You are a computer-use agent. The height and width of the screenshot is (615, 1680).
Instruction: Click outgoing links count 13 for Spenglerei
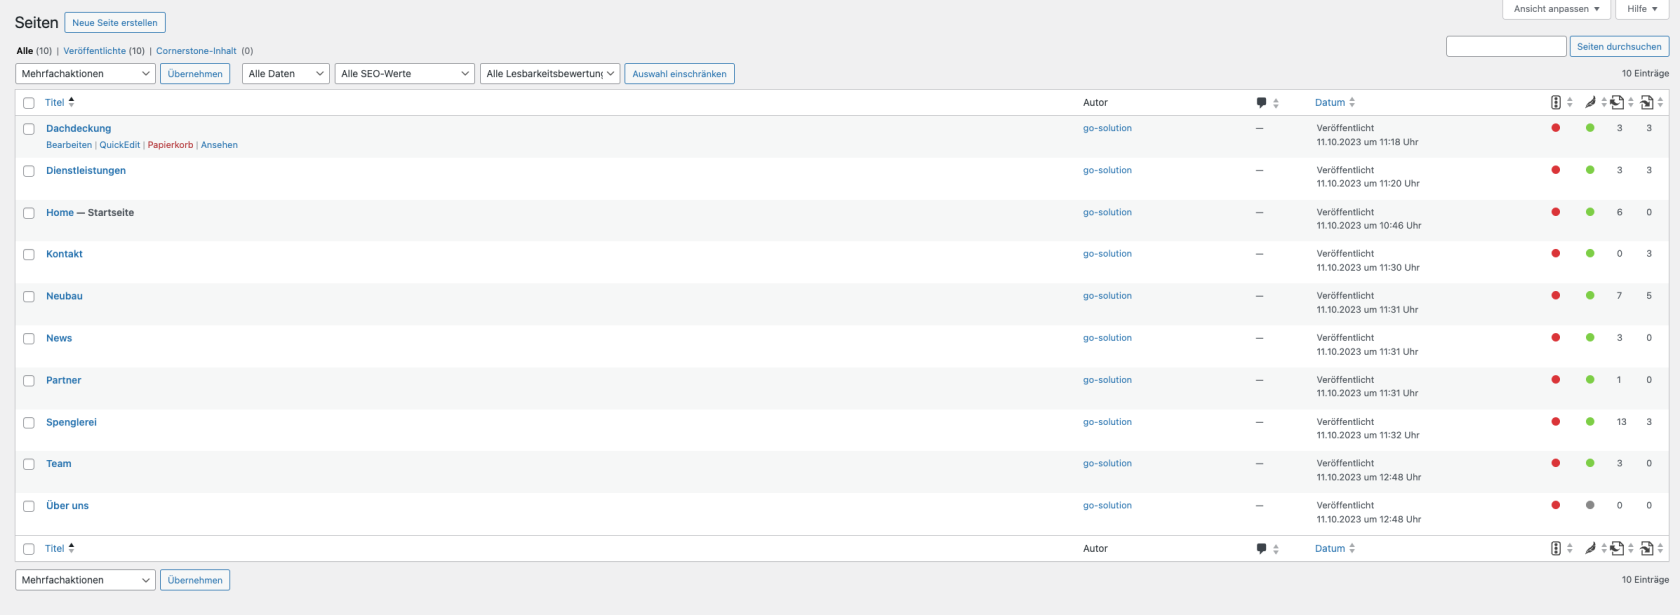(1621, 422)
